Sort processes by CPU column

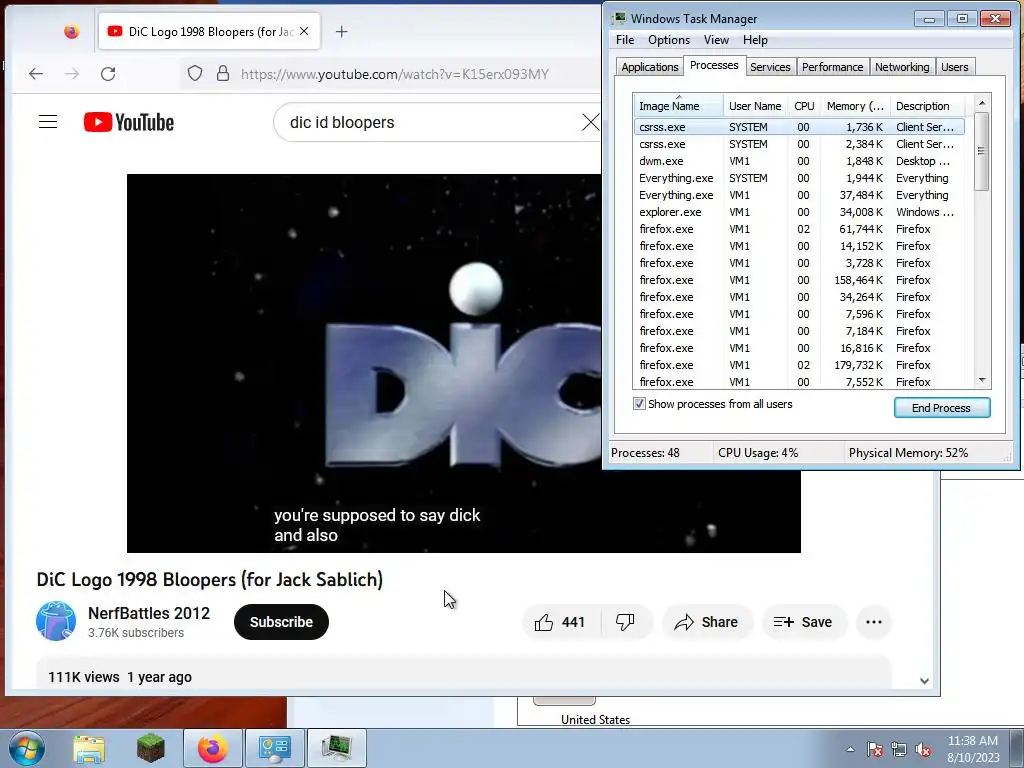pyautogui.click(x=804, y=106)
